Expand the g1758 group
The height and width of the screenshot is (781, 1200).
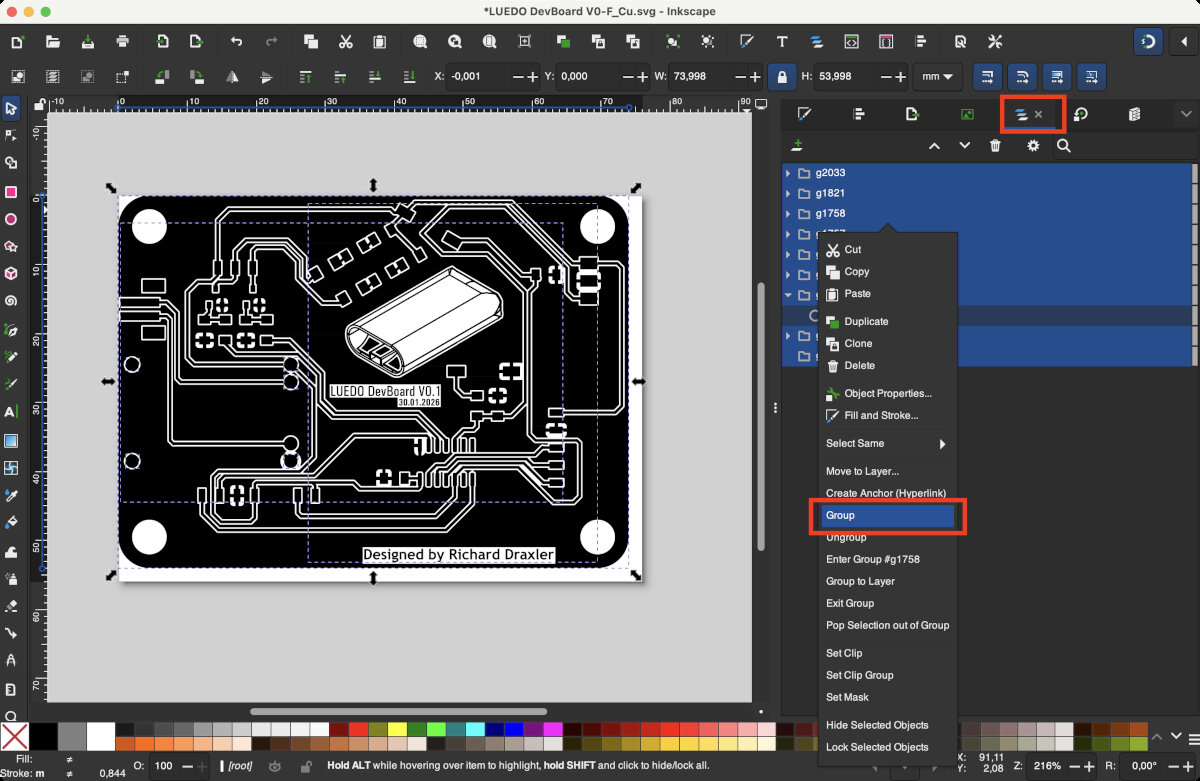788,213
